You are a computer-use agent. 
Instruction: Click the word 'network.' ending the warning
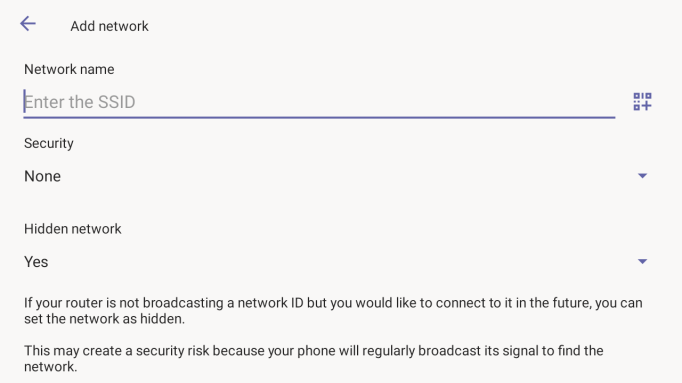pyautogui.click(x=50, y=366)
